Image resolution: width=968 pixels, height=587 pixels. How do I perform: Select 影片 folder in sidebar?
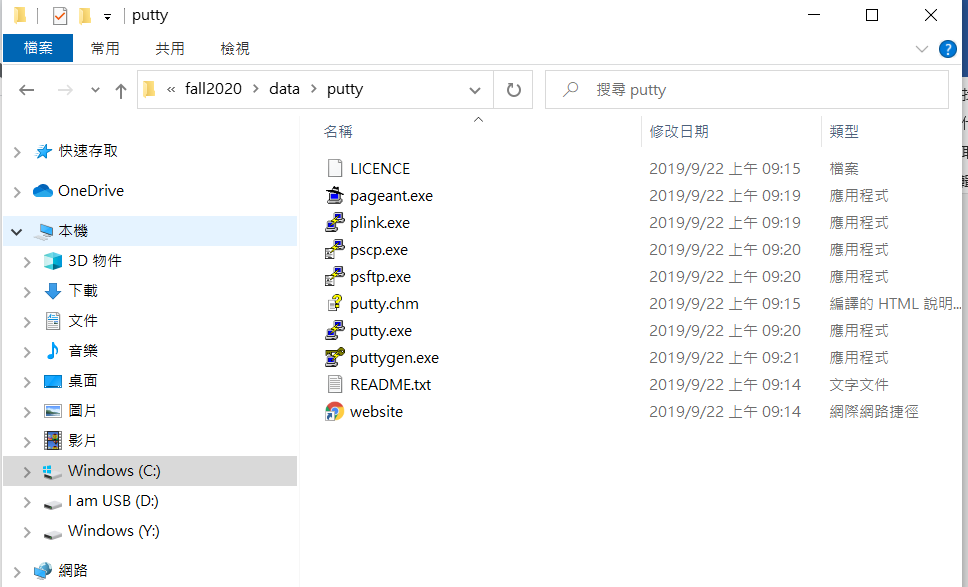tap(83, 441)
